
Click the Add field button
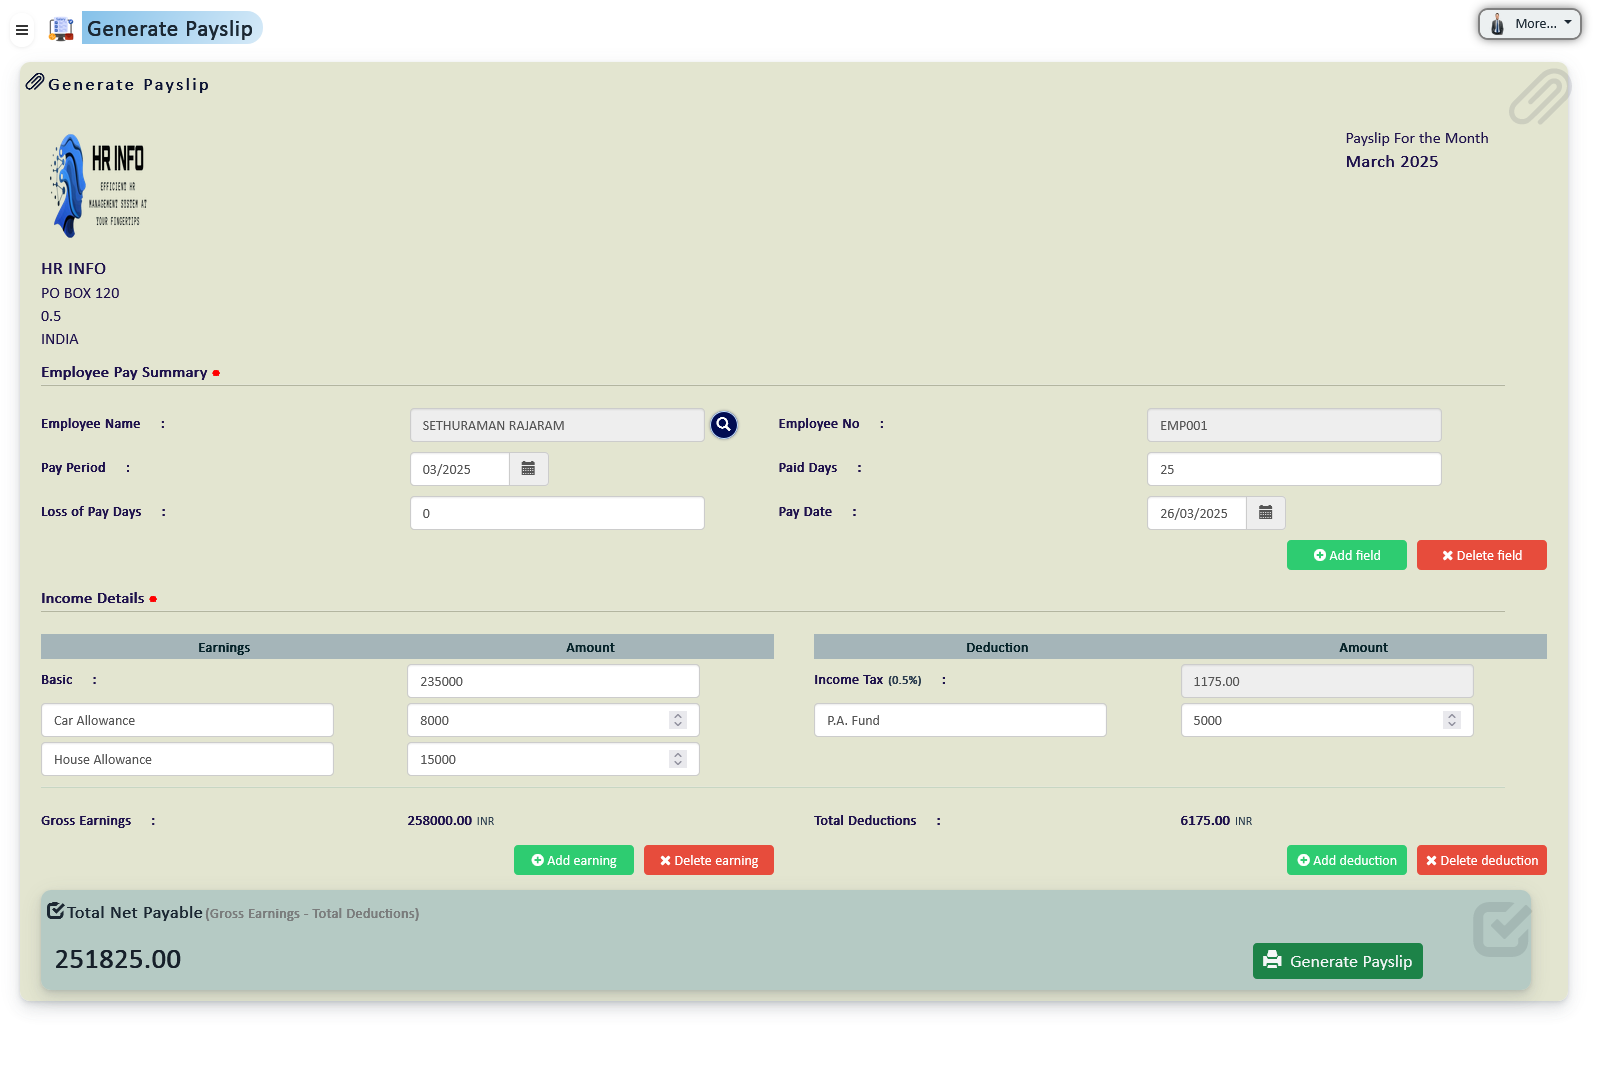coord(1346,554)
